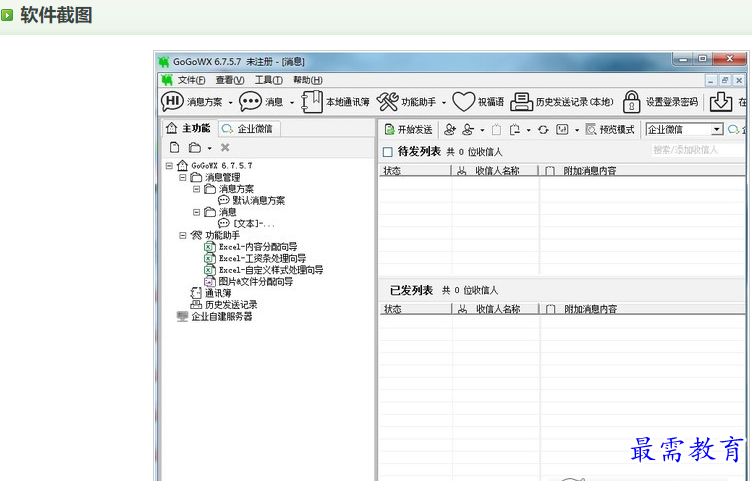752x481 pixels.
Task: Toggle 预览模式 preview mode
Action: 610,129
